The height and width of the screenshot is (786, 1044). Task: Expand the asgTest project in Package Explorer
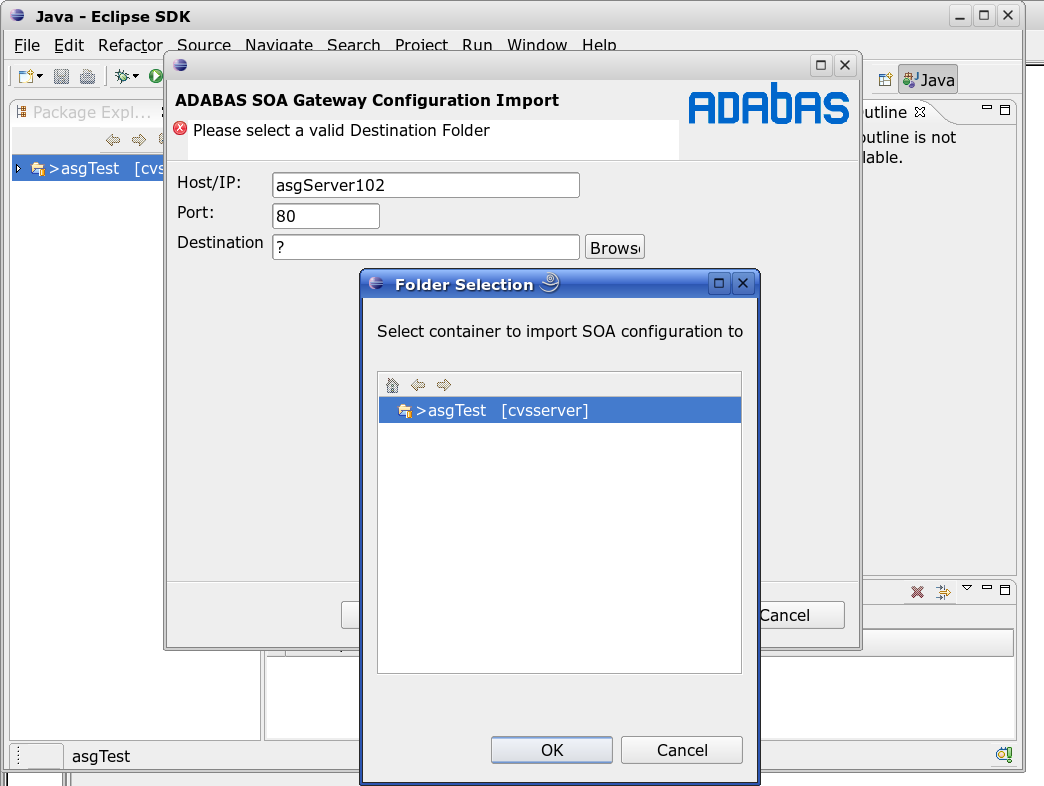coord(19,168)
